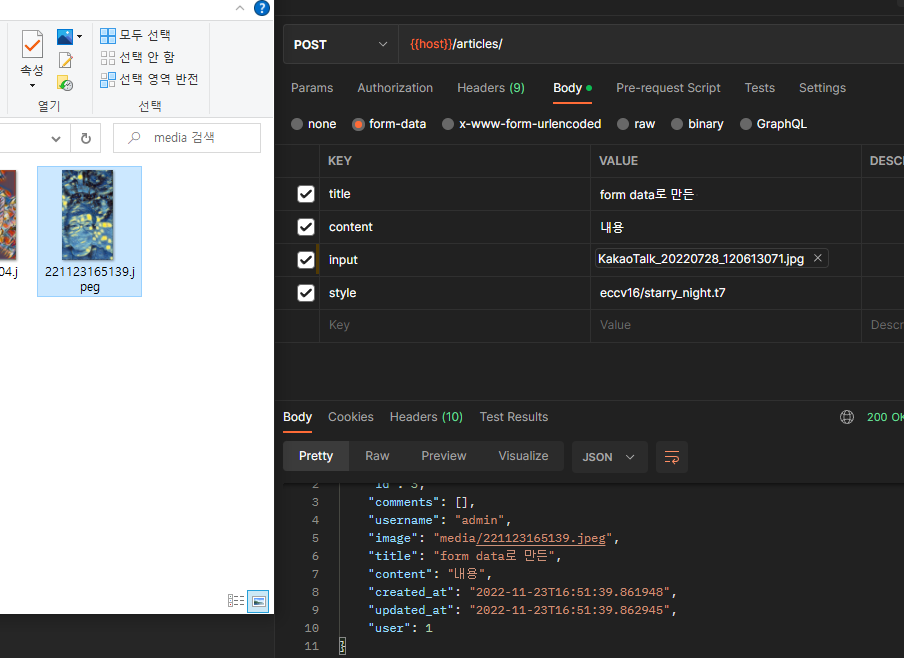This screenshot has width=904, height=658.
Task: Select the binary body radio button
Action: (677, 124)
